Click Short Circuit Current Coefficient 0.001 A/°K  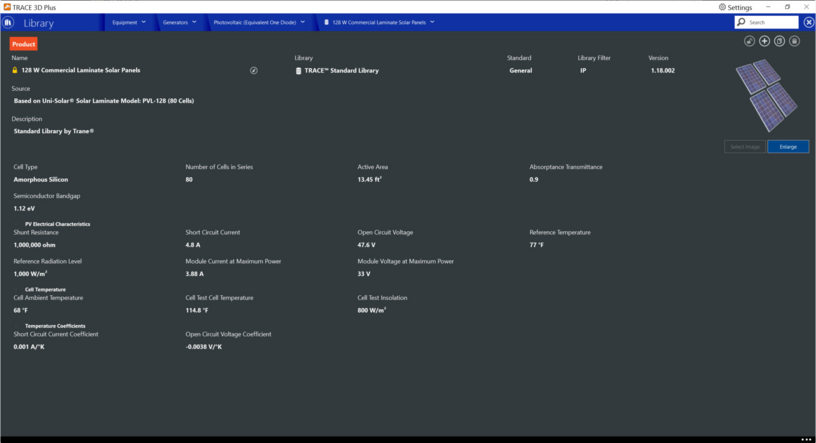point(29,347)
